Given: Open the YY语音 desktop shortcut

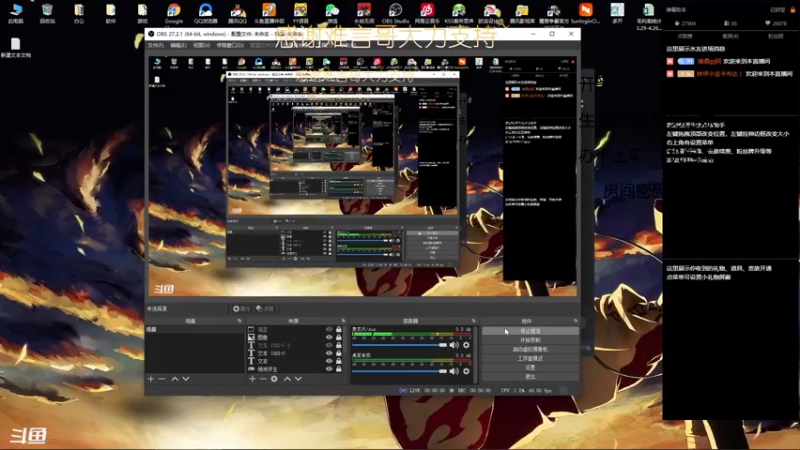Looking at the screenshot, I should pos(301,13).
